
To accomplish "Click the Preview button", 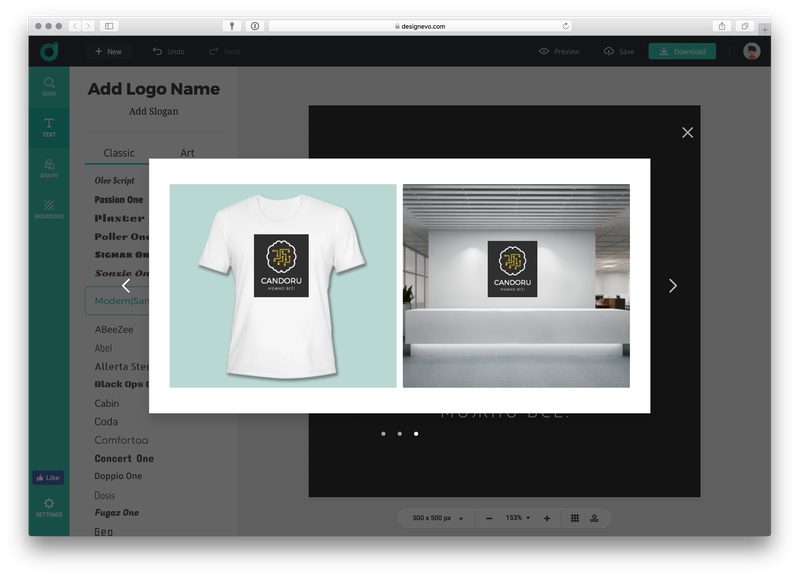I will click(x=559, y=52).
